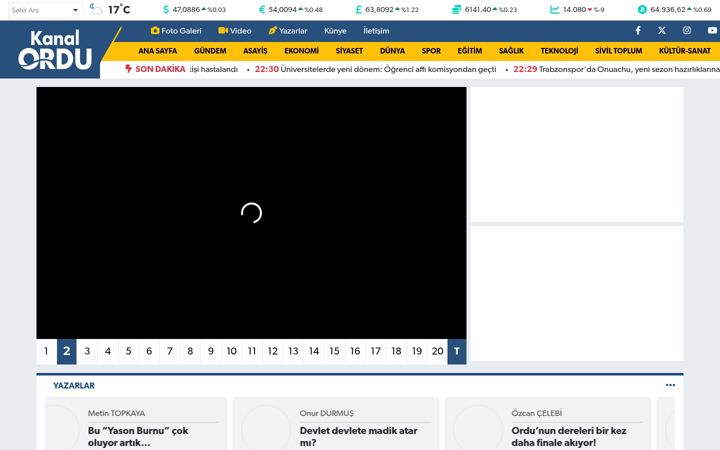Select slider page 16

(355, 351)
